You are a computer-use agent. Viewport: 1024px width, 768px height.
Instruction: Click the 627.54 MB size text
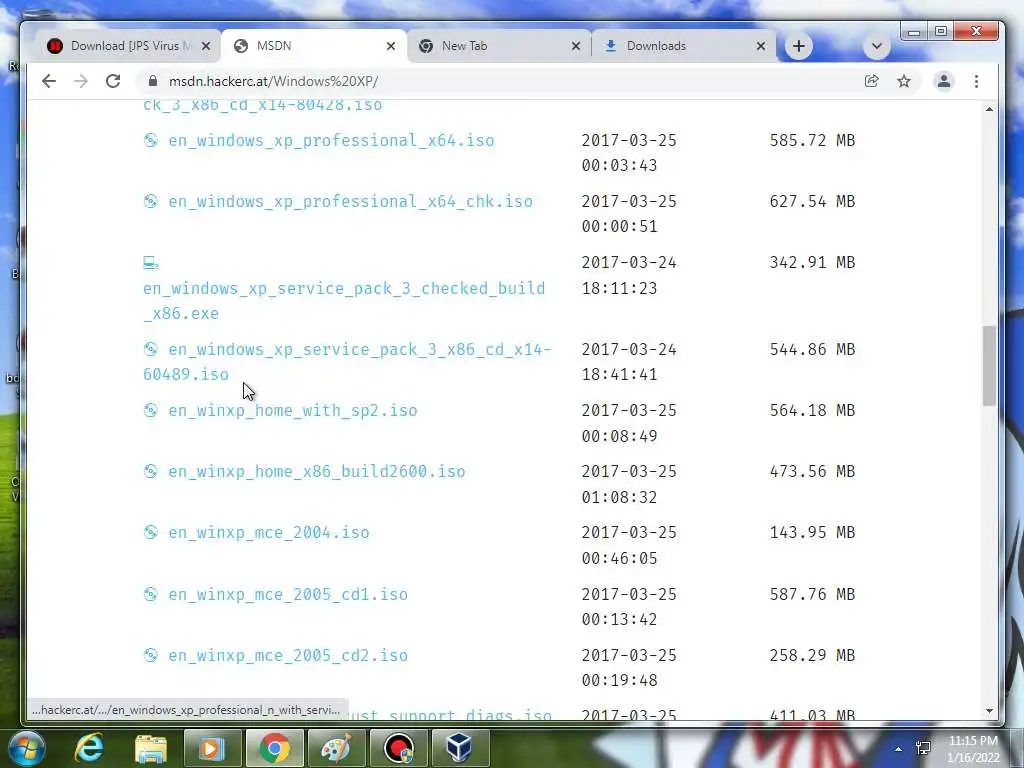[812, 201]
